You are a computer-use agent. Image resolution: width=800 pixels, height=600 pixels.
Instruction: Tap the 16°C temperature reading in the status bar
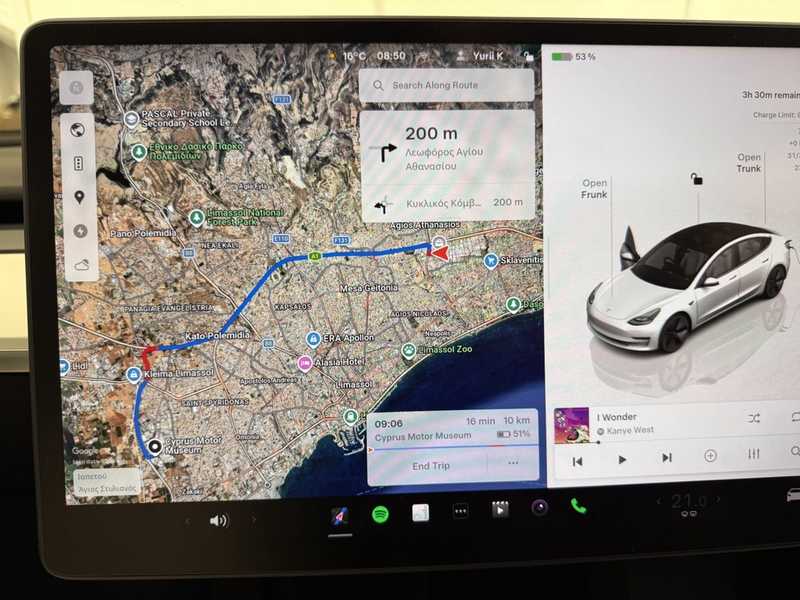[354, 56]
